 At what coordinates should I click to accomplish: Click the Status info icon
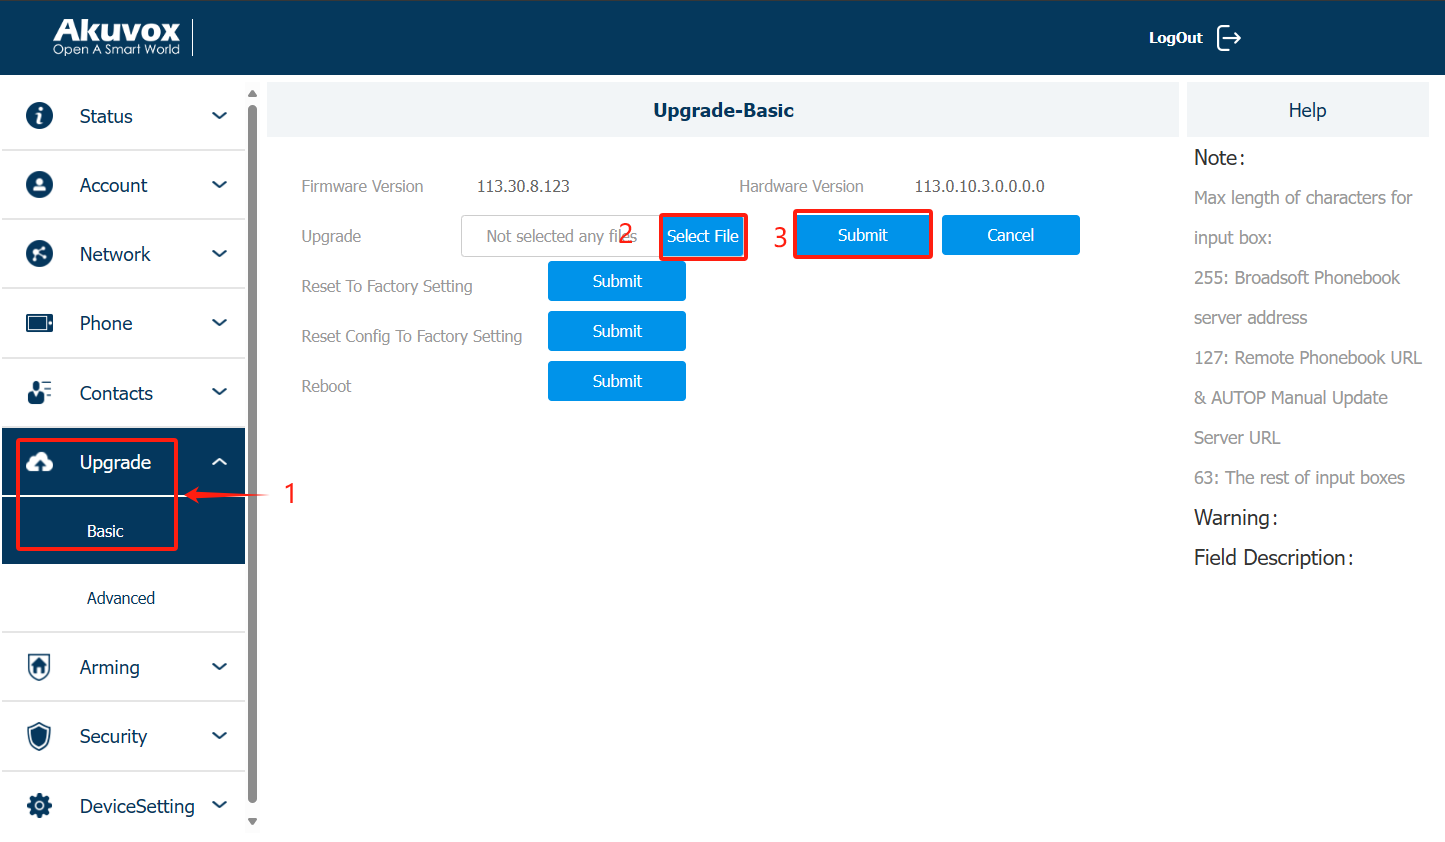click(39, 115)
